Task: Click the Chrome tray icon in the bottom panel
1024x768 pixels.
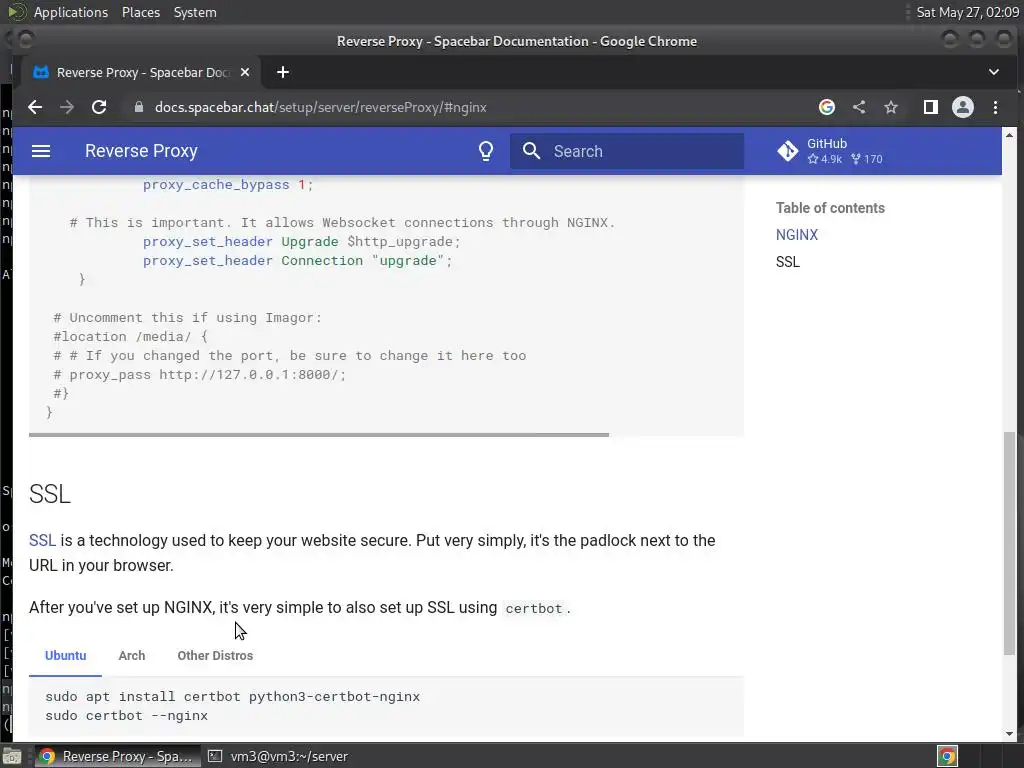Action: pos(947,756)
